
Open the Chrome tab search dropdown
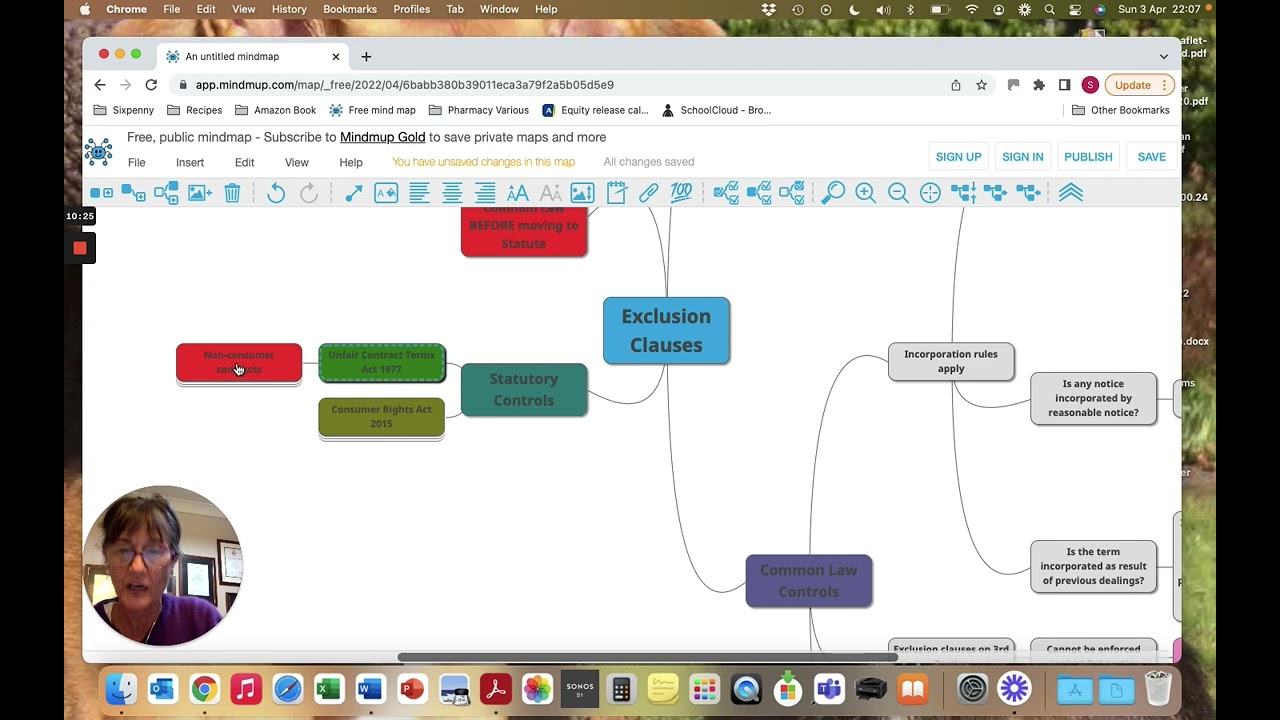1163,56
